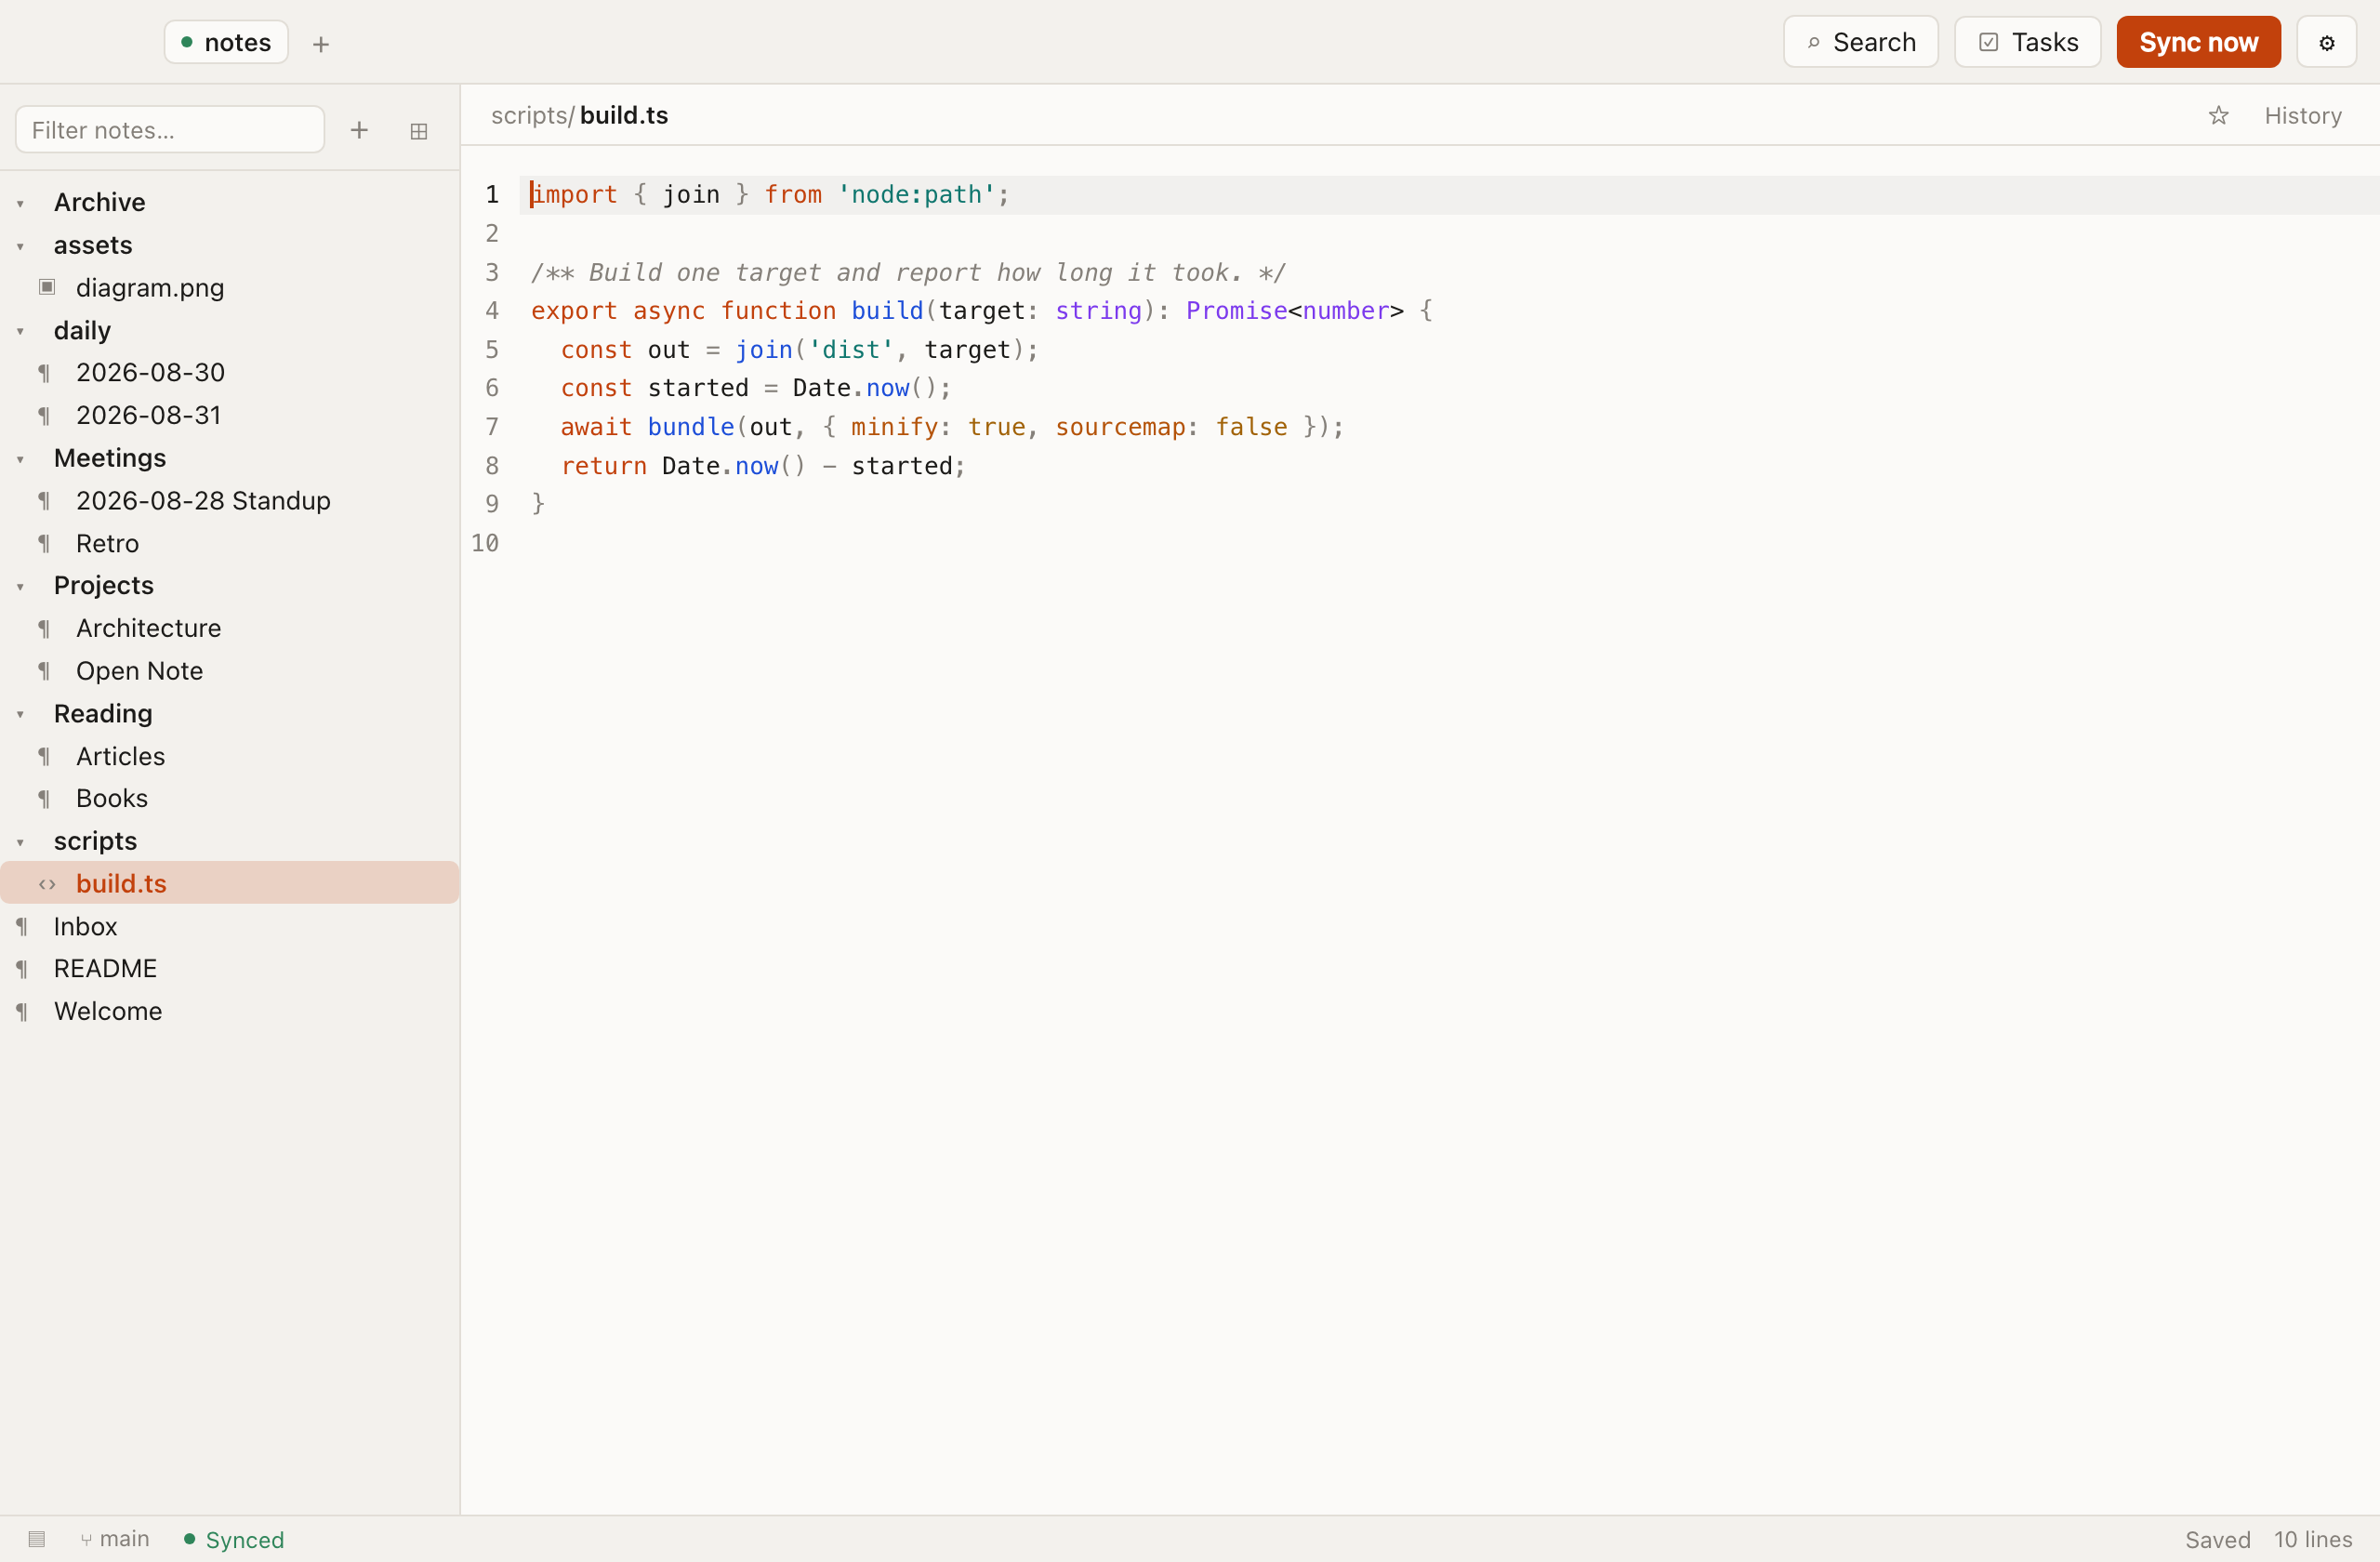Click the paragraph icon next to README

point(22,969)
